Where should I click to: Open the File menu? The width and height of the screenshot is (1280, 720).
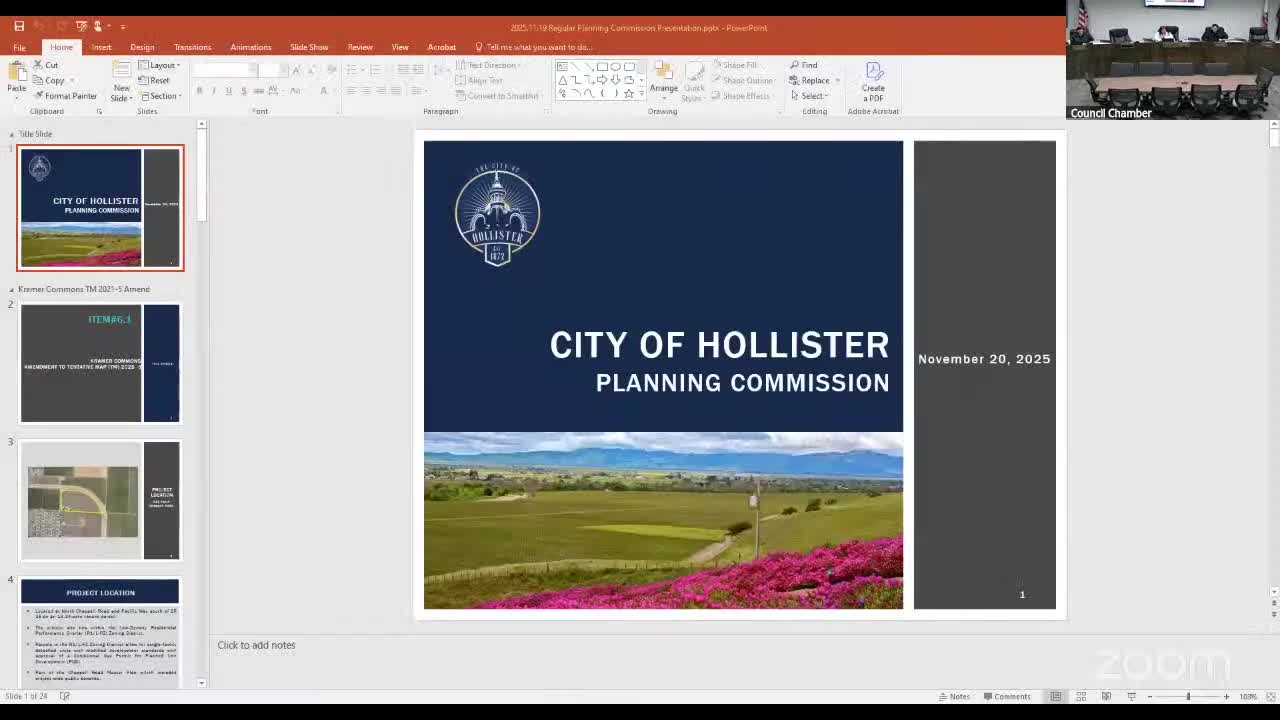point(20,47)
